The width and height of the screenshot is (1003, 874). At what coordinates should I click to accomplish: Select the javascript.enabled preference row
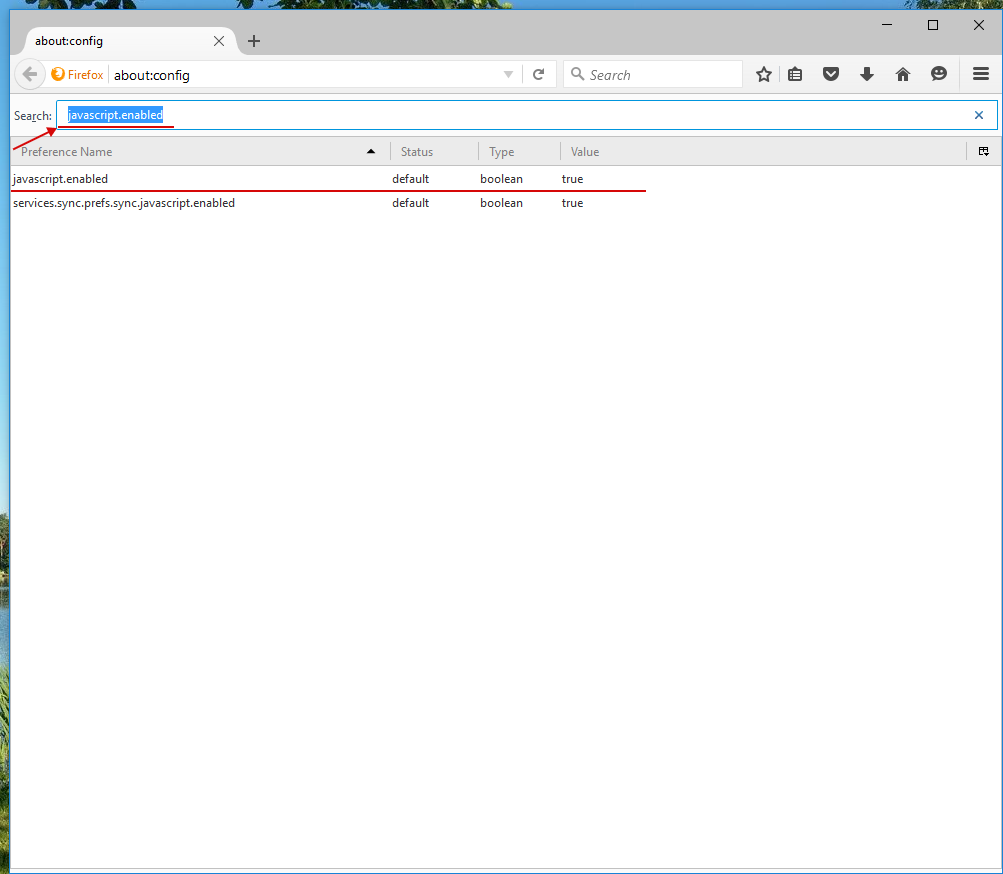505,179
